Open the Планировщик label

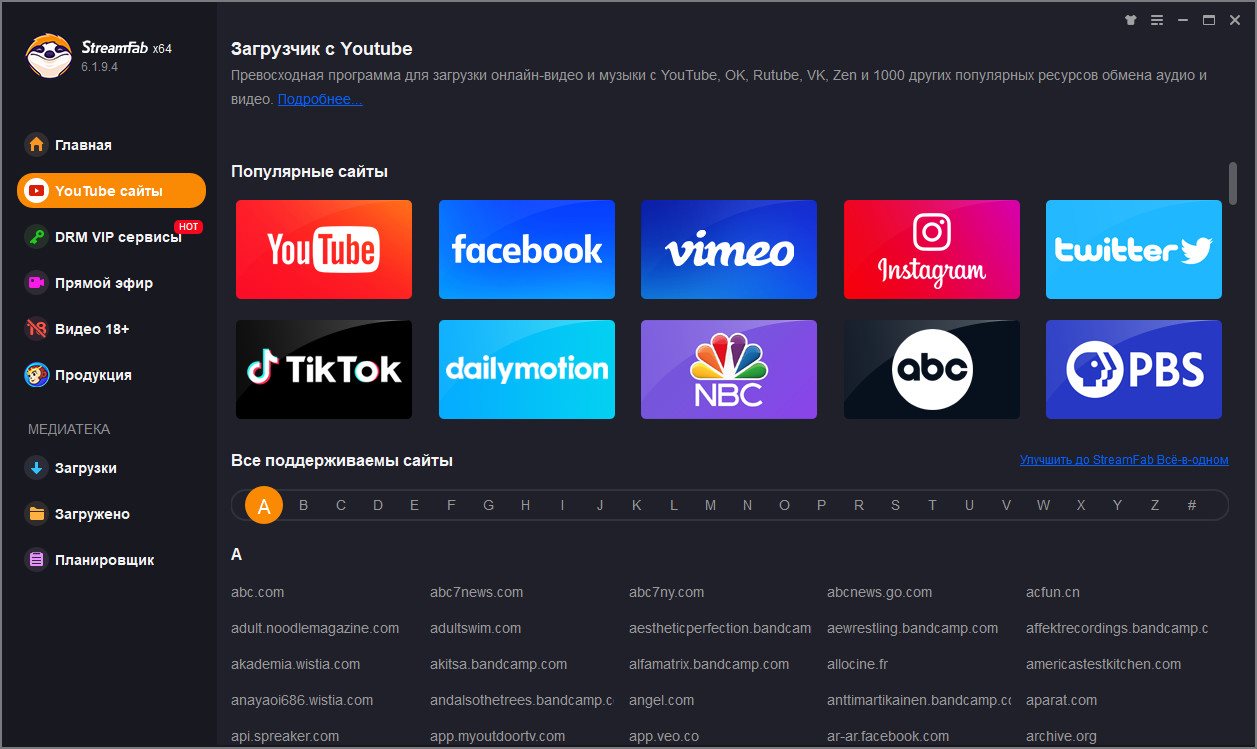tap(105, 560)
